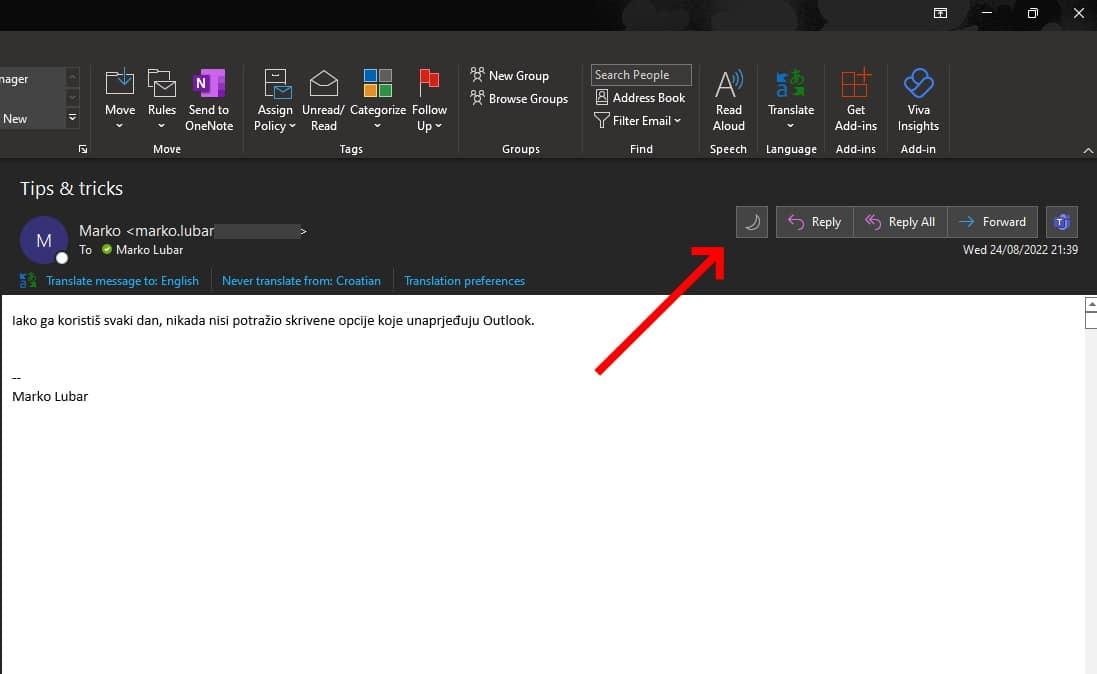
Task: Open the Get Add-ins store
Action: pos(855,97)
